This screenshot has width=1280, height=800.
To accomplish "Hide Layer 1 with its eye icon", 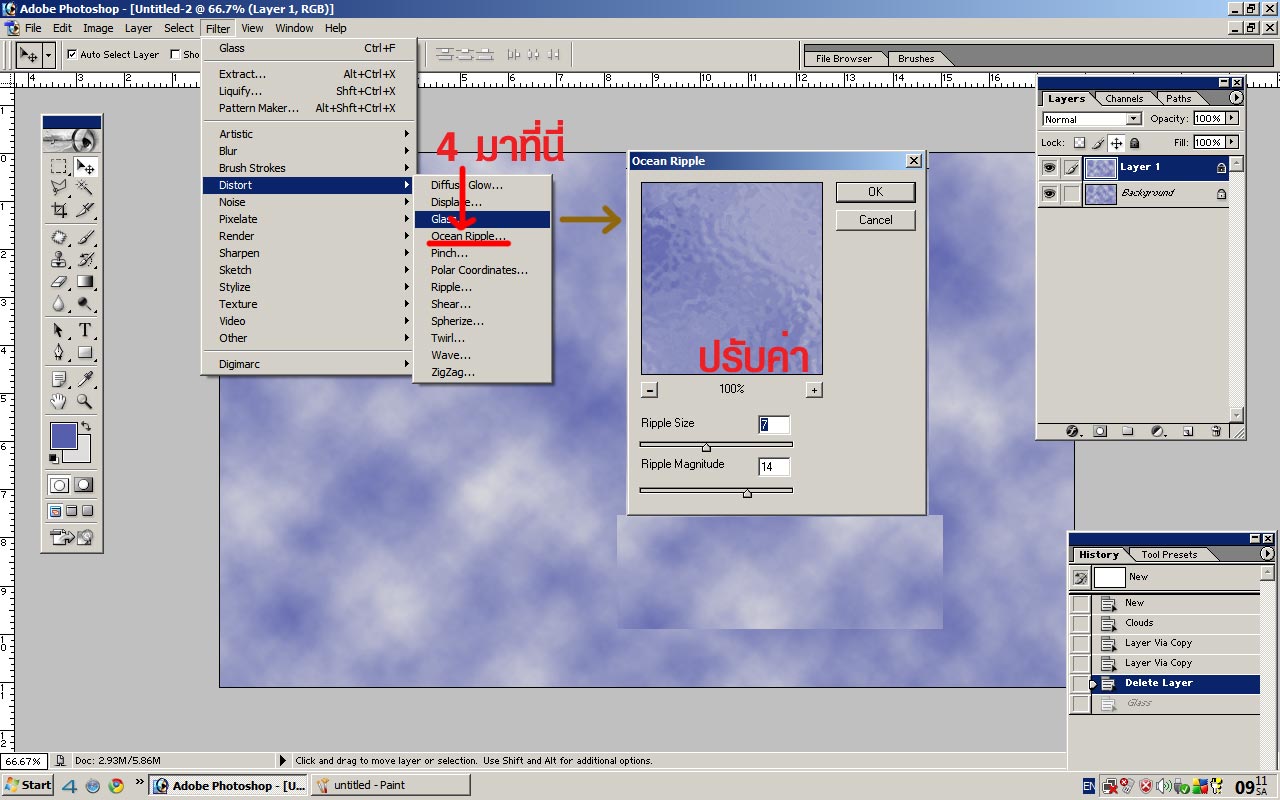I will pos(1049,168).
